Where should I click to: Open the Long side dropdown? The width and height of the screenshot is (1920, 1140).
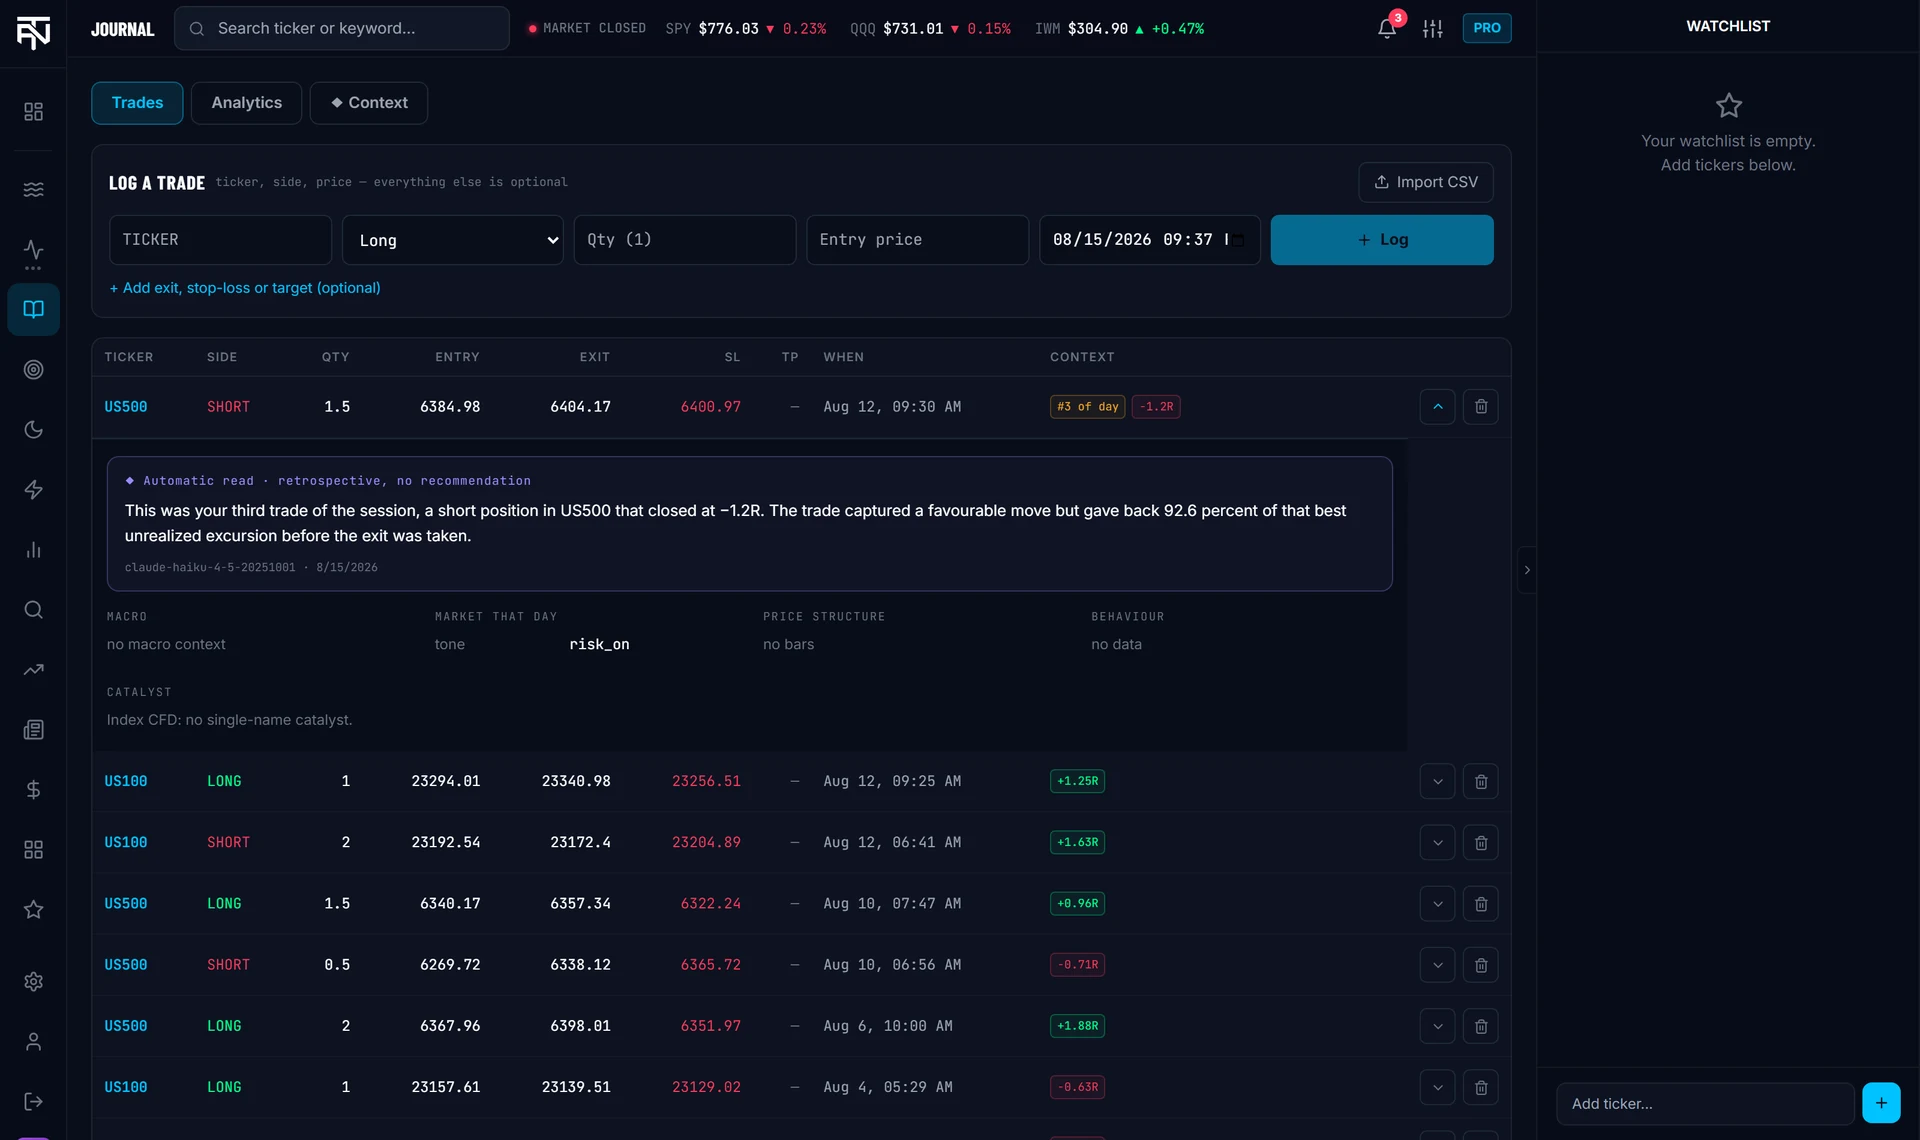[x=453, y=240]
